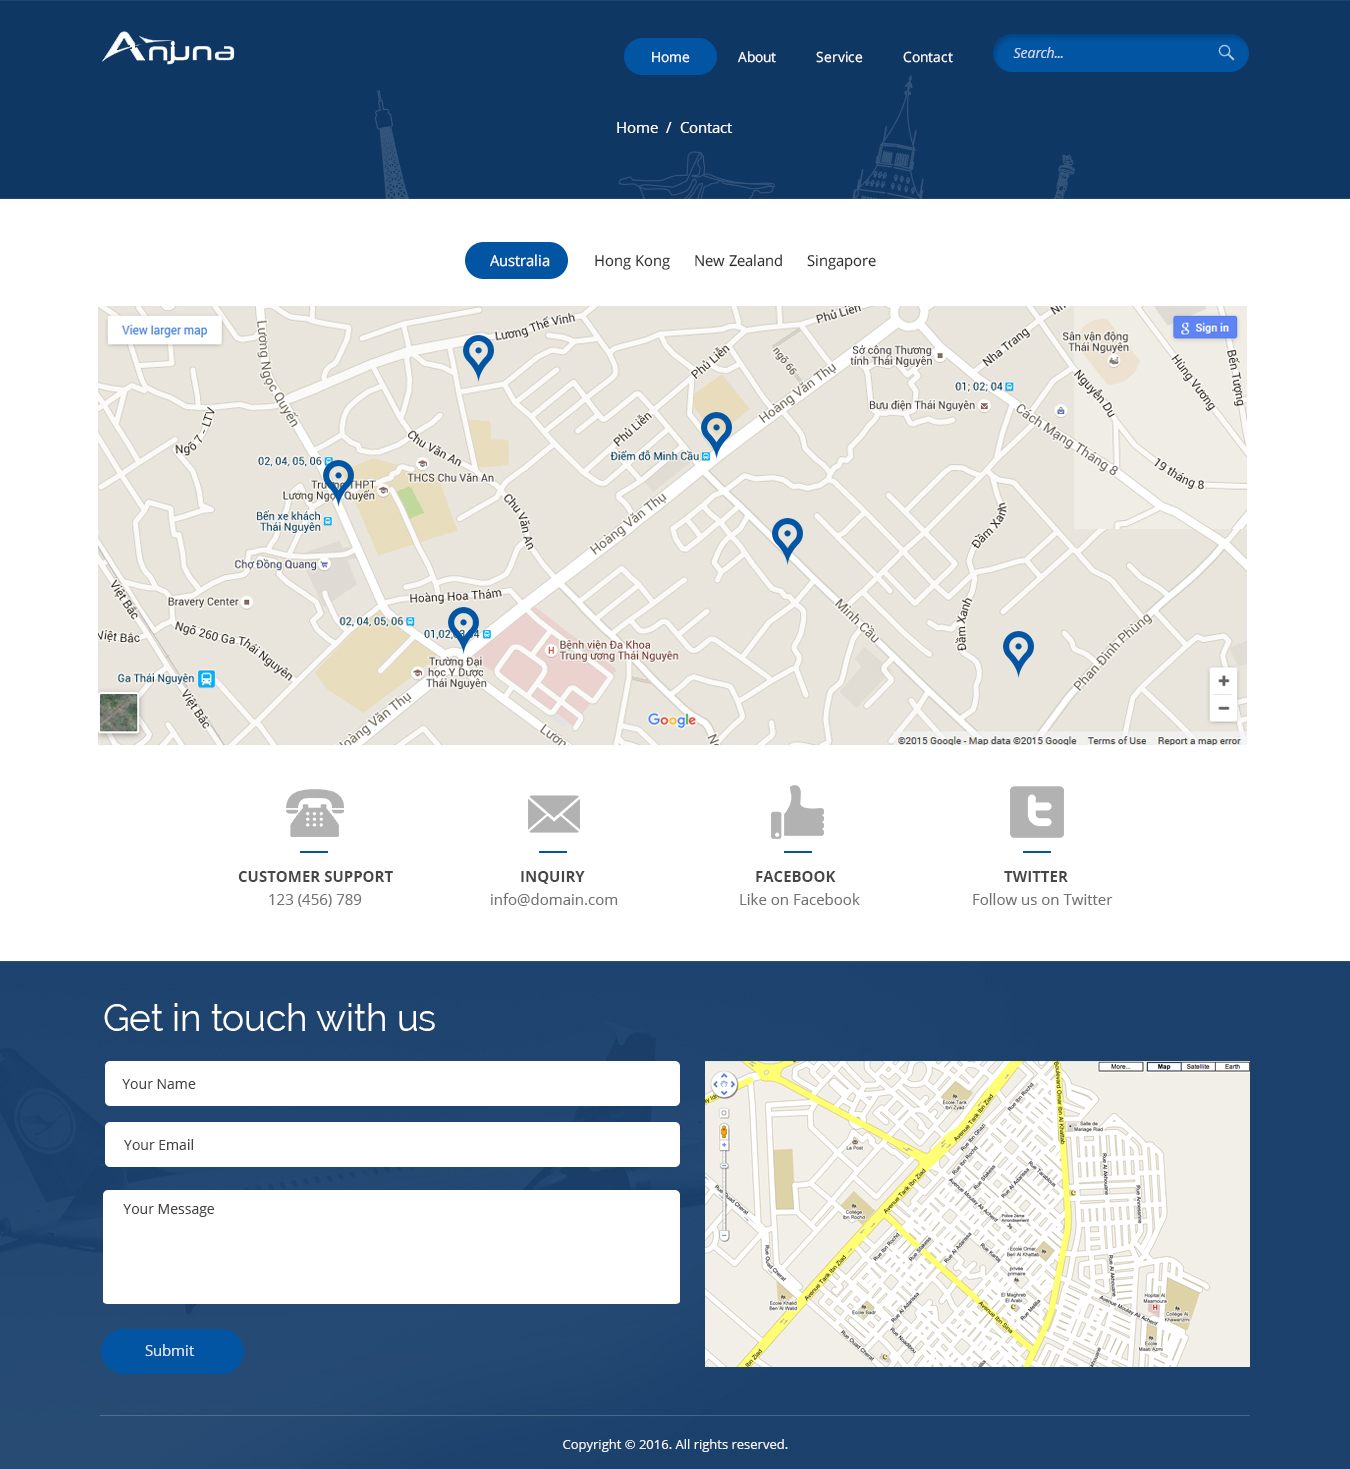Toggle Map view on the small map

[x=1163, y=1066]
